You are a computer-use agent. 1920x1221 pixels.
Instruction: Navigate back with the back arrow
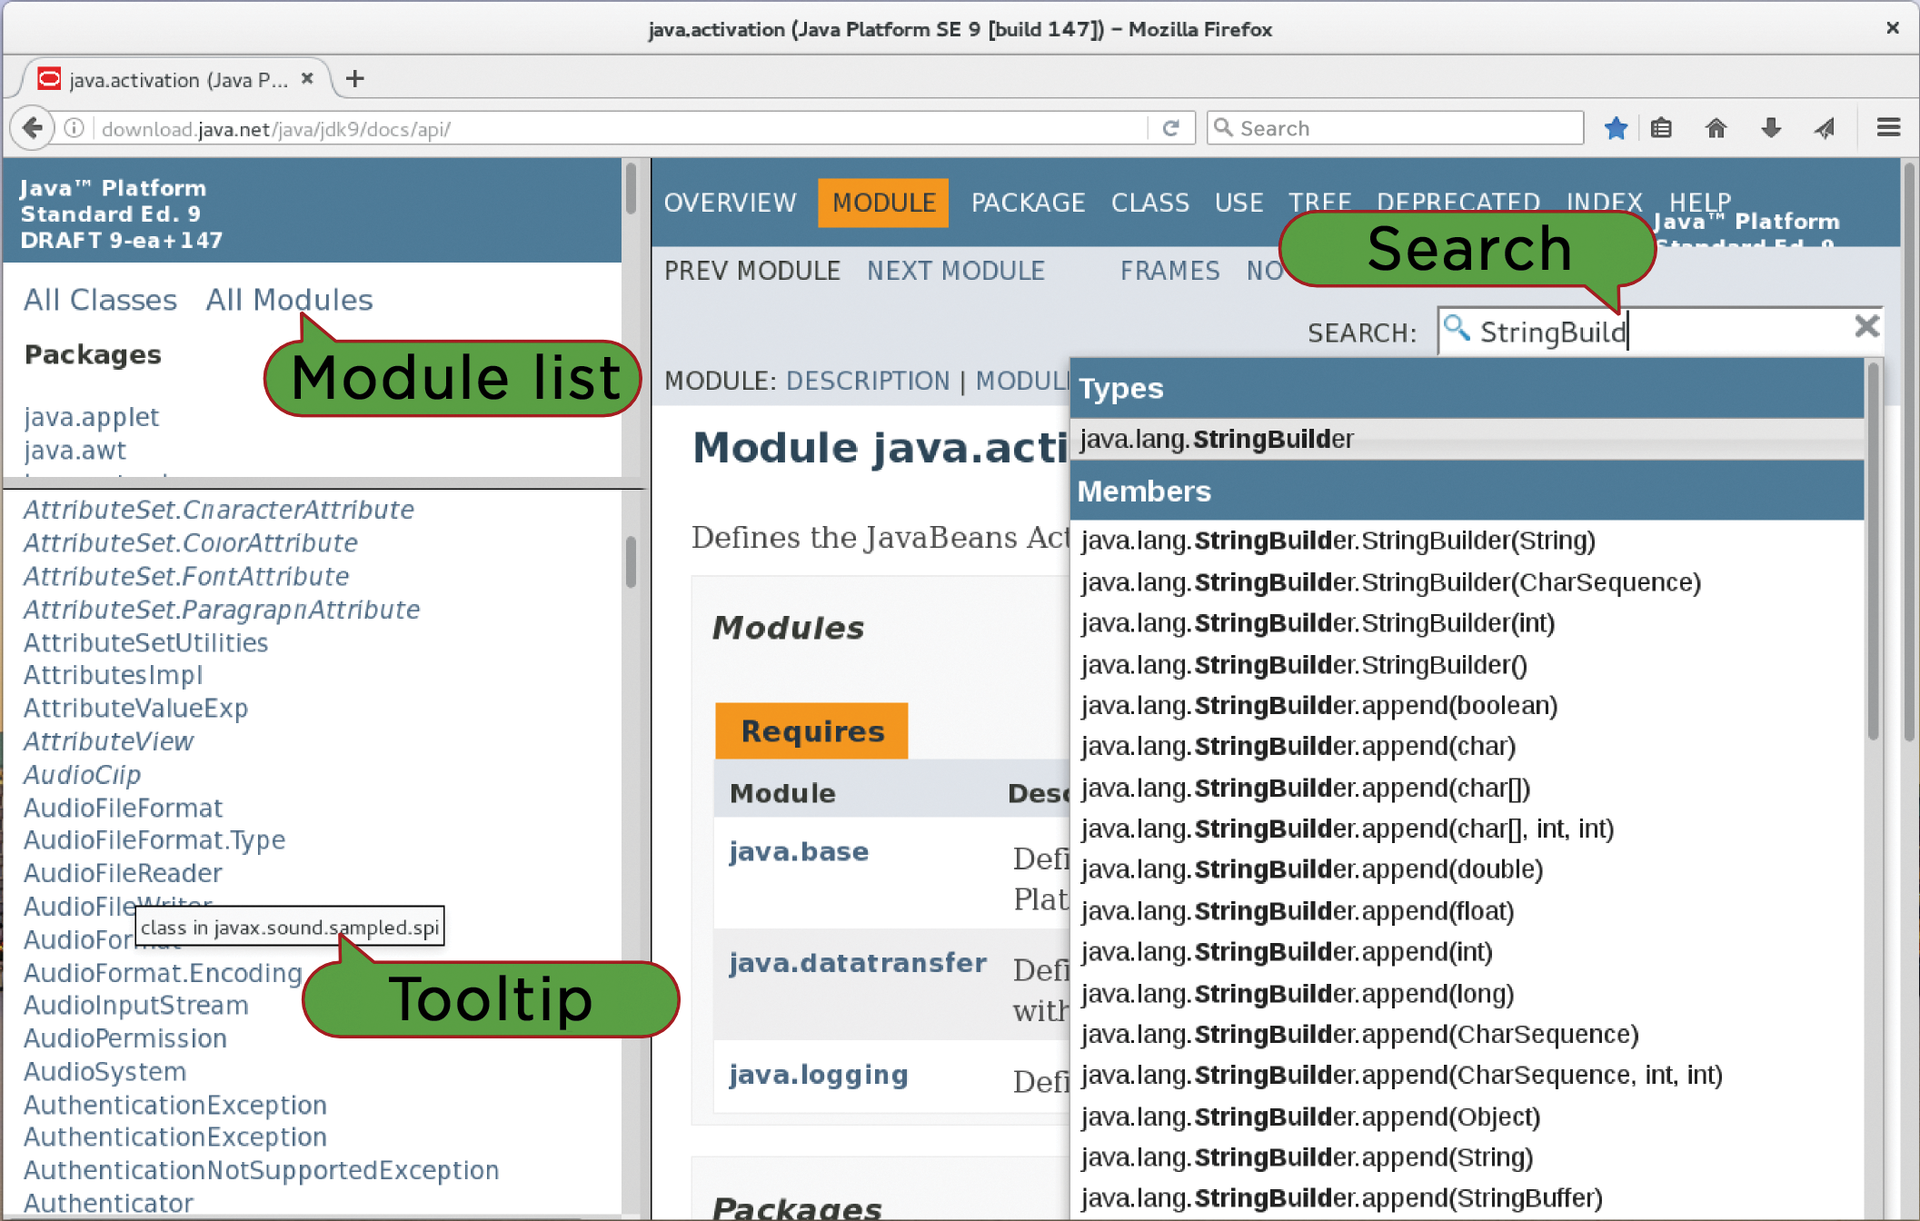pos(32,128)
